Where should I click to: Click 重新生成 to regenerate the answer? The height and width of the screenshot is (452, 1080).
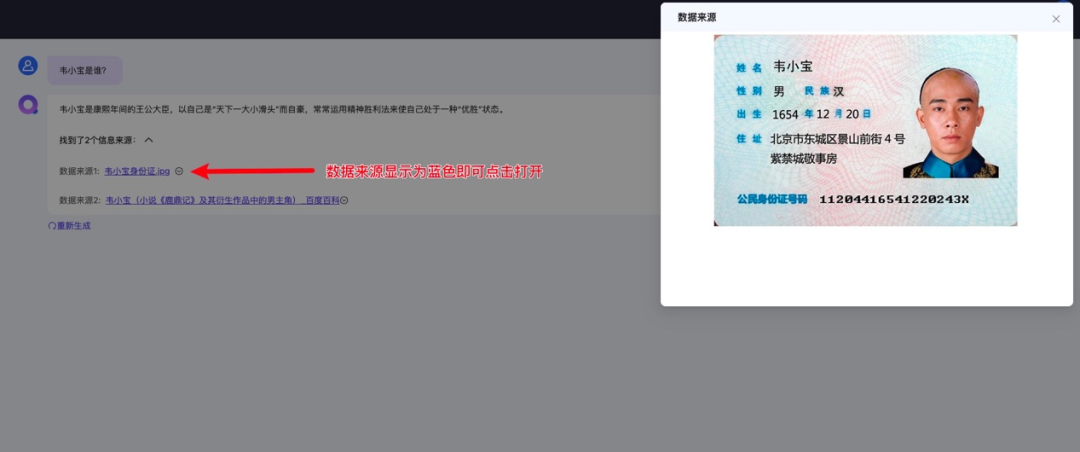69,225
